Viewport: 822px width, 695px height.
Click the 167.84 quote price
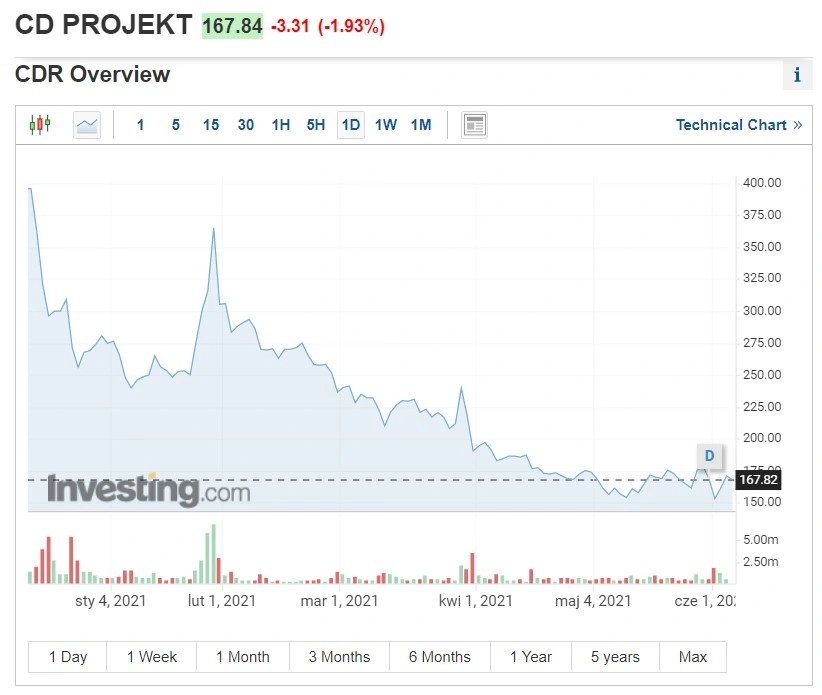point(232,26)
